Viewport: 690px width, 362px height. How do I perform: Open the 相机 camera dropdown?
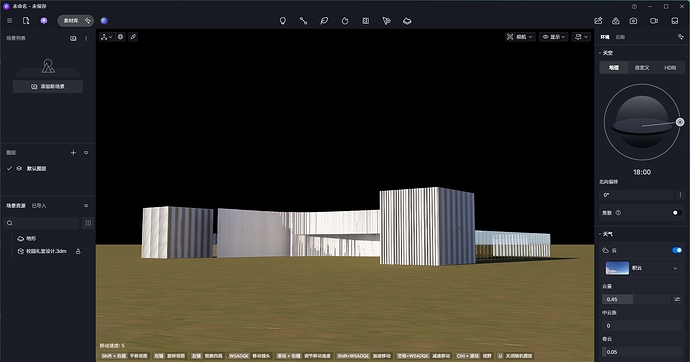[x=520, y=37]
